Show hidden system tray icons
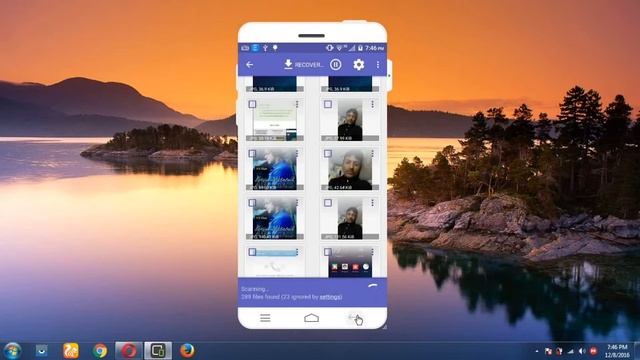 point(537,351)
